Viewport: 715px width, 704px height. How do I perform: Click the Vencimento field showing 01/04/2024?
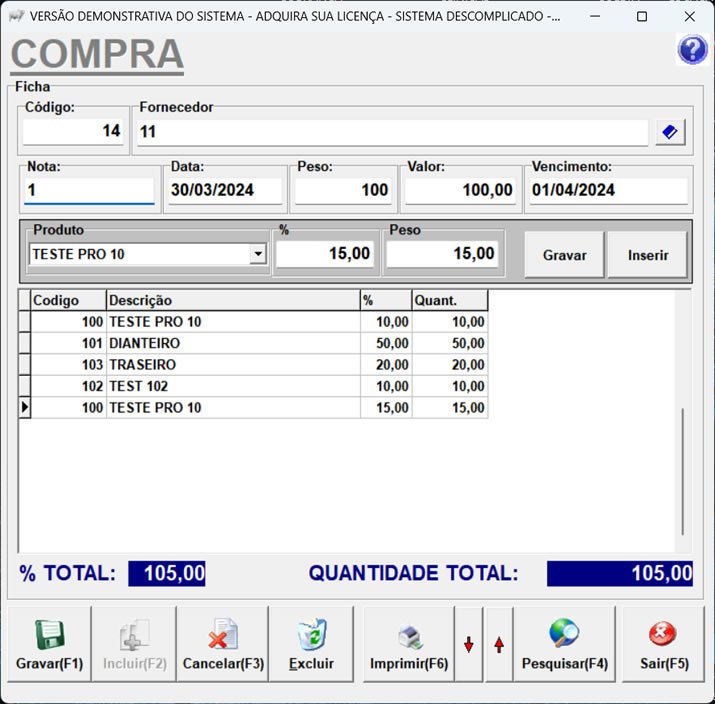point(608,190)
